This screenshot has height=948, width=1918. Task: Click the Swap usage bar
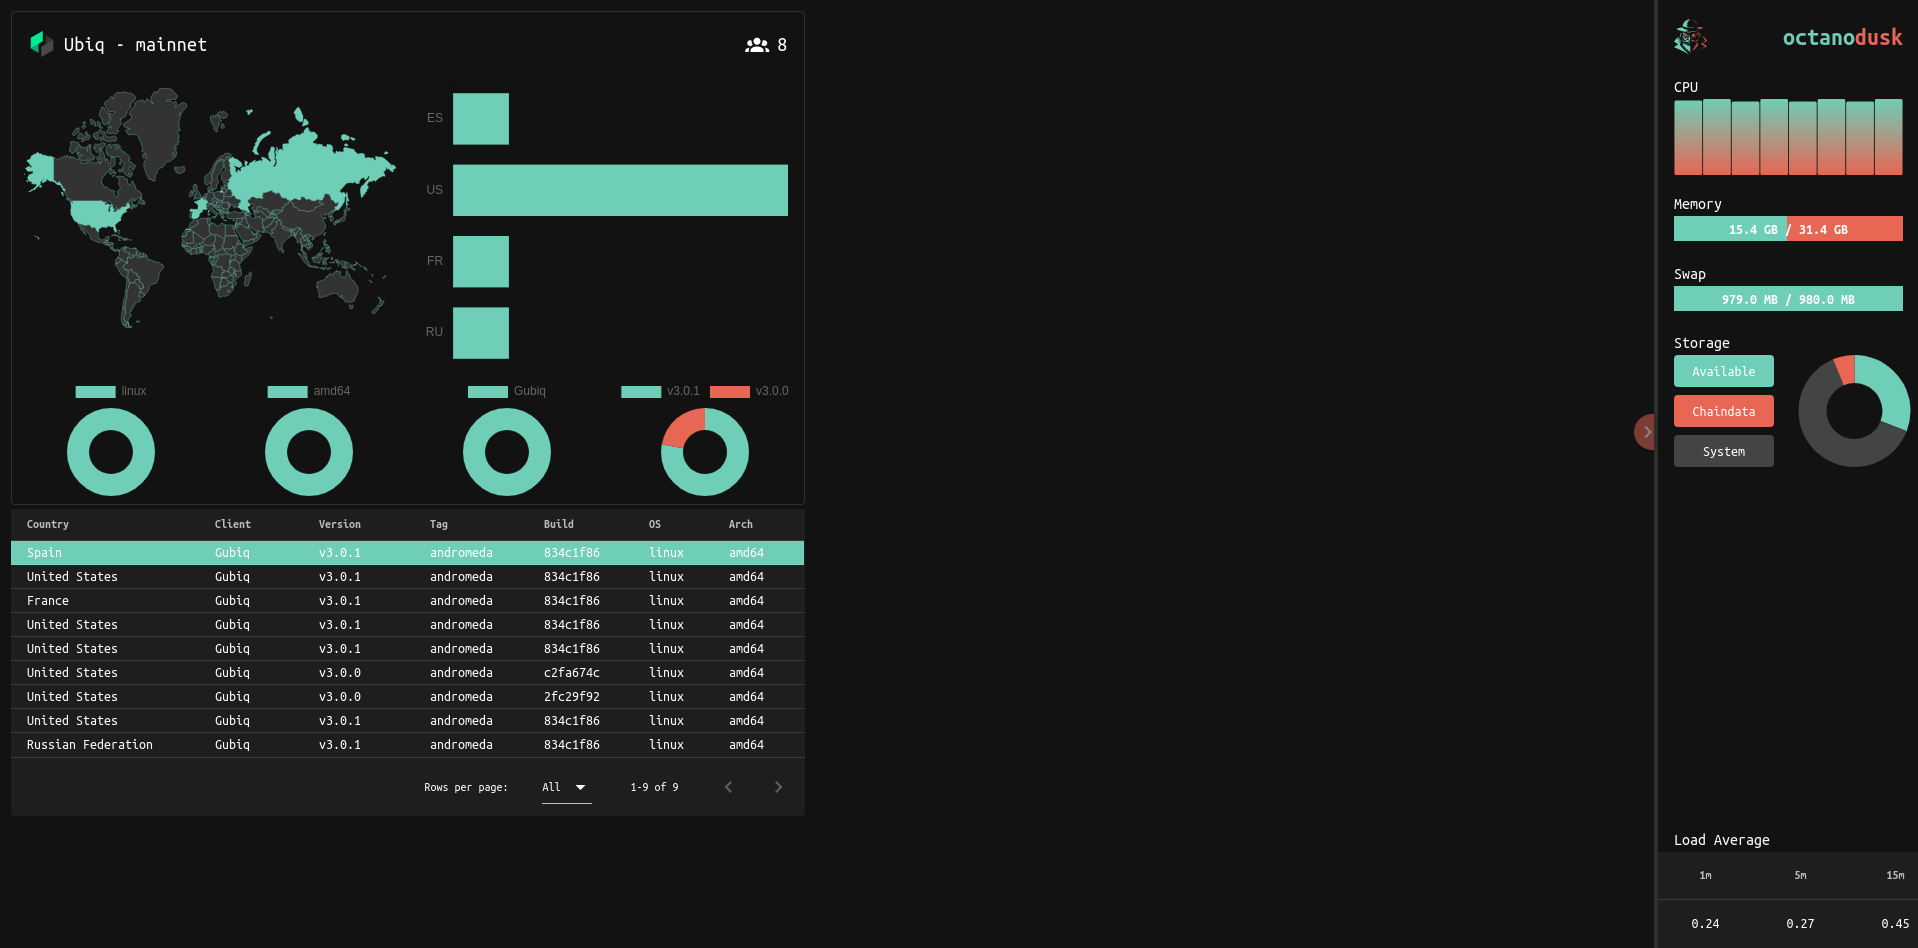(x=1788, y=299)
